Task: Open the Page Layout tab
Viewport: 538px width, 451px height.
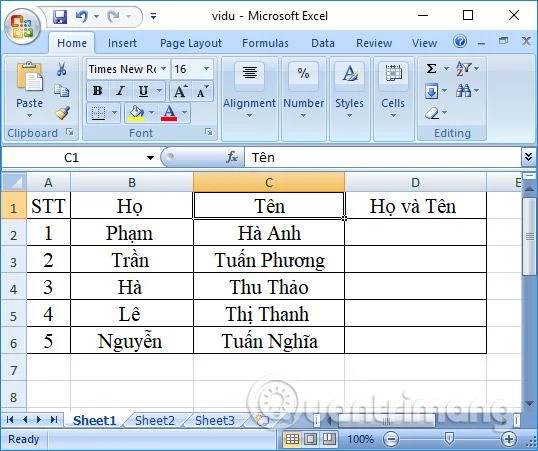Action: pos(191,43)
